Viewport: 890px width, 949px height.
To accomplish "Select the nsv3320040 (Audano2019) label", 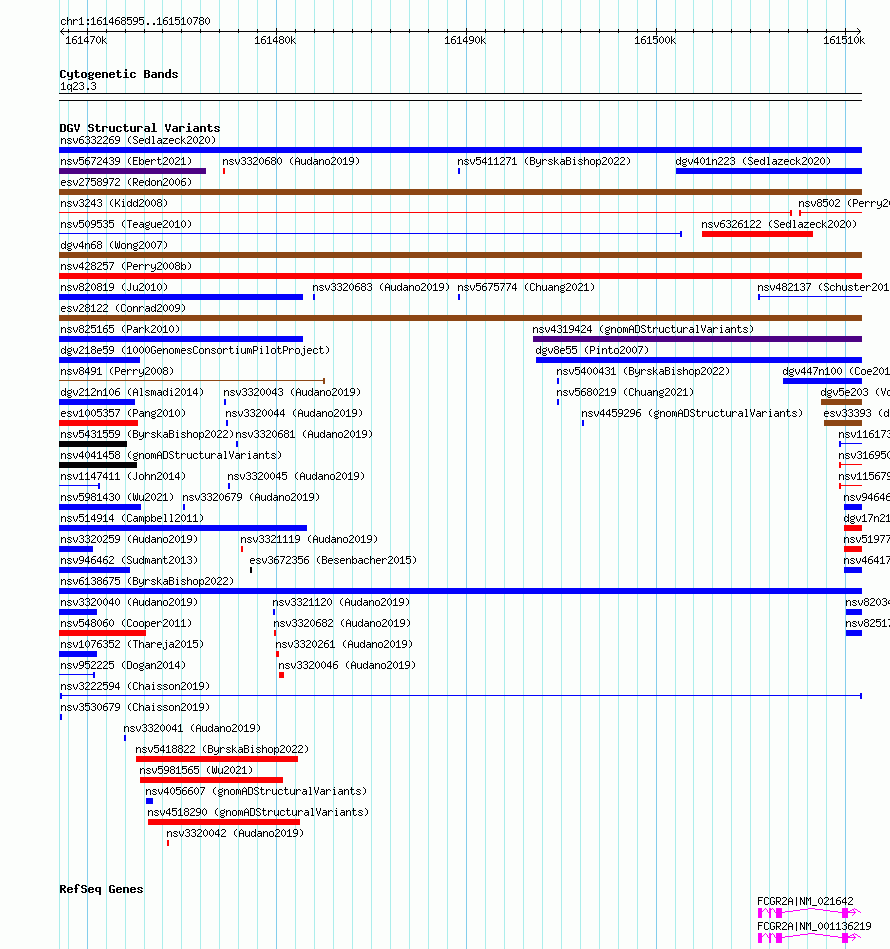I will tap(129, 602).
